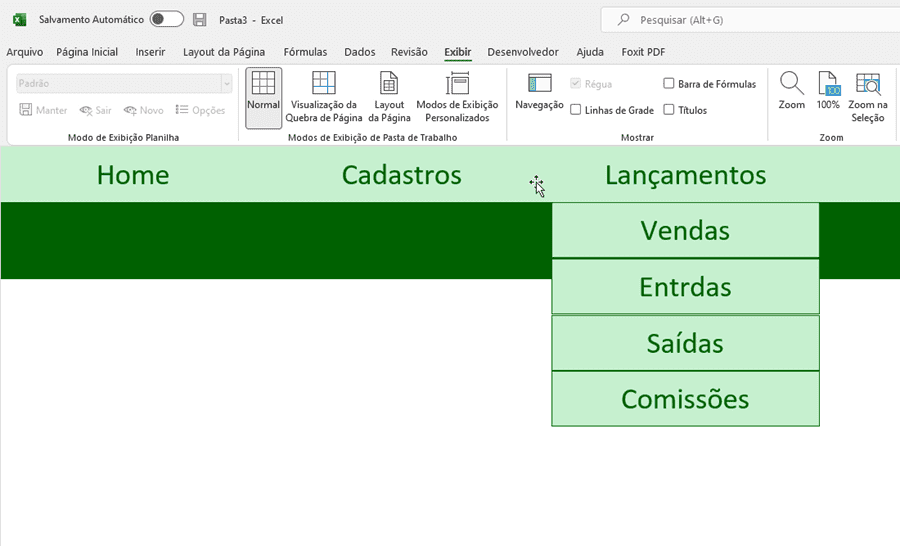Open the Ajuda tab
Viewport: 900px width, 546px height.
(x=590, y=52)
